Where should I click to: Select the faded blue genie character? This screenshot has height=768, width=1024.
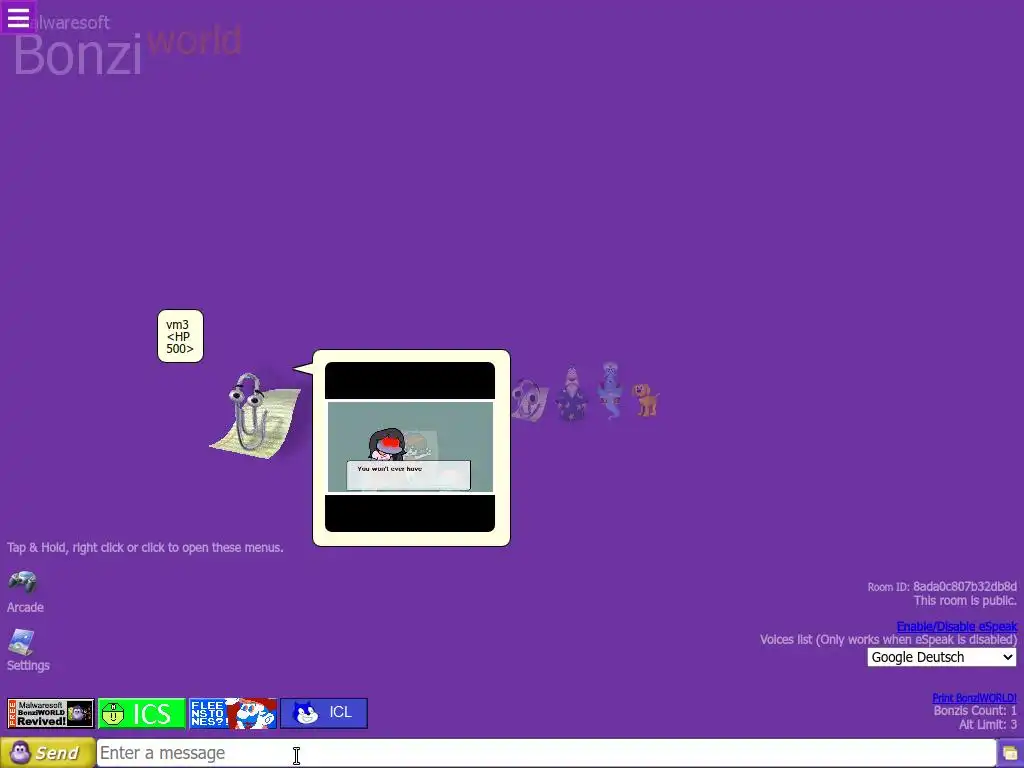610,391
